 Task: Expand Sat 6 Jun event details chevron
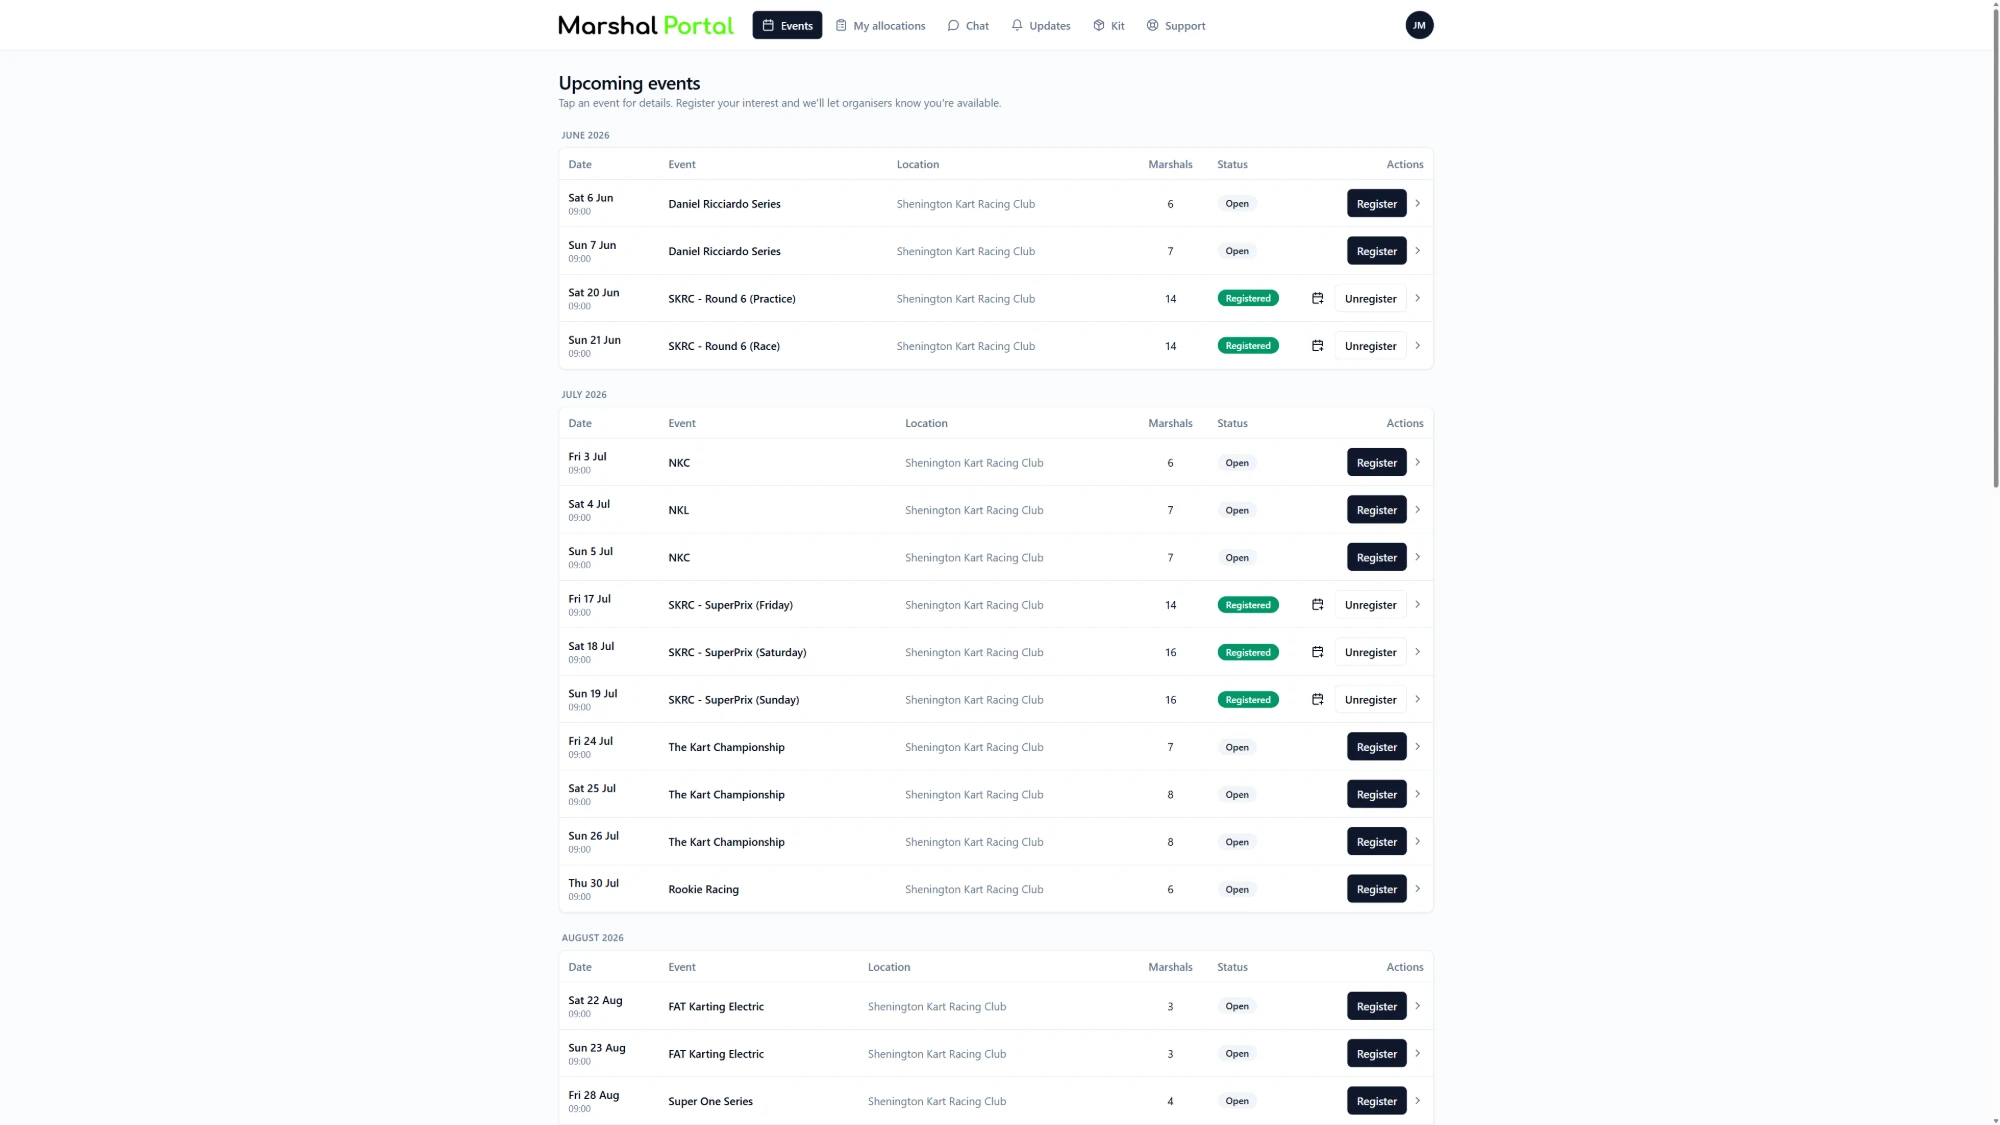click(1417, 203)
